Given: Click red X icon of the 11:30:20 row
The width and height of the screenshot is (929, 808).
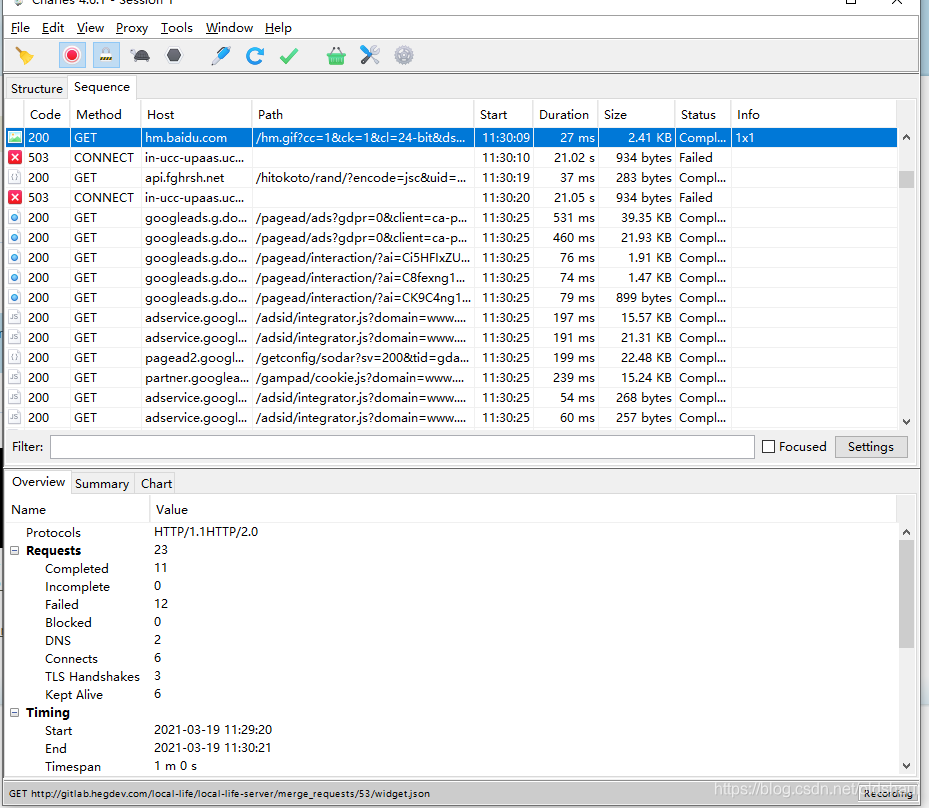Looking at the screenshot, I should (x=15, y=197).
